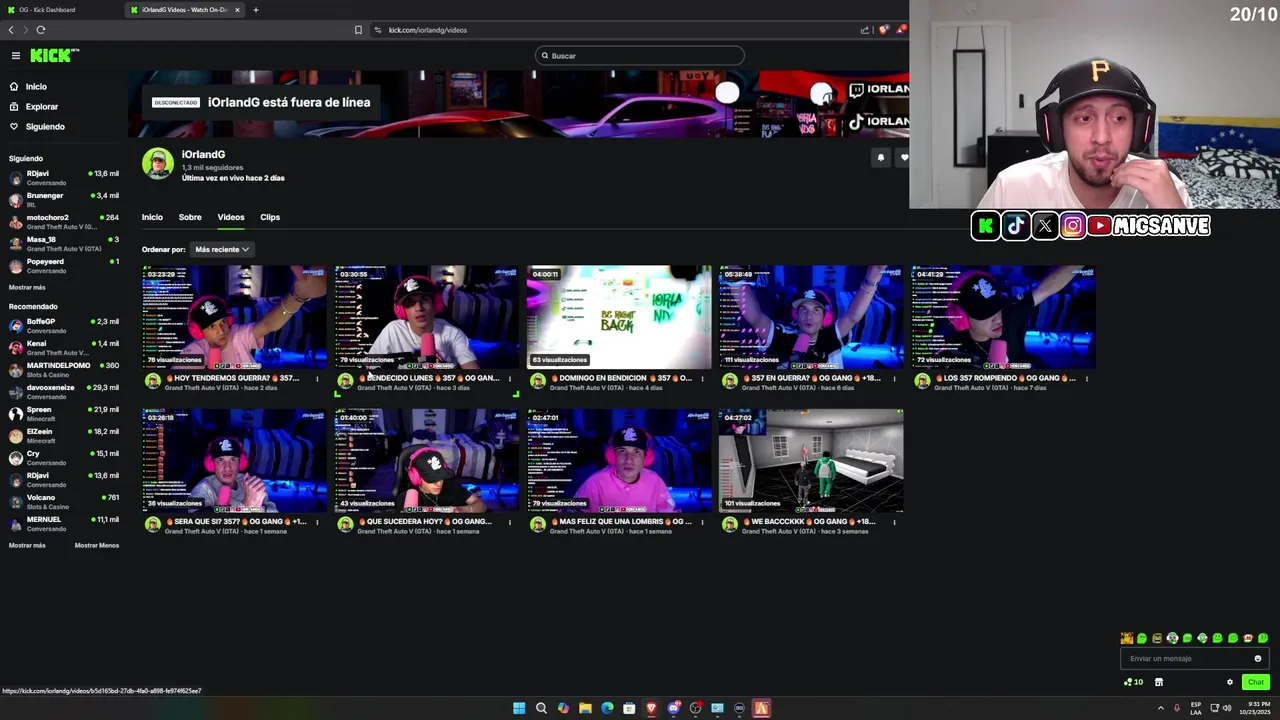Click the share icon in address bar
Viewport: 1280px width, 720px height.
865,30
